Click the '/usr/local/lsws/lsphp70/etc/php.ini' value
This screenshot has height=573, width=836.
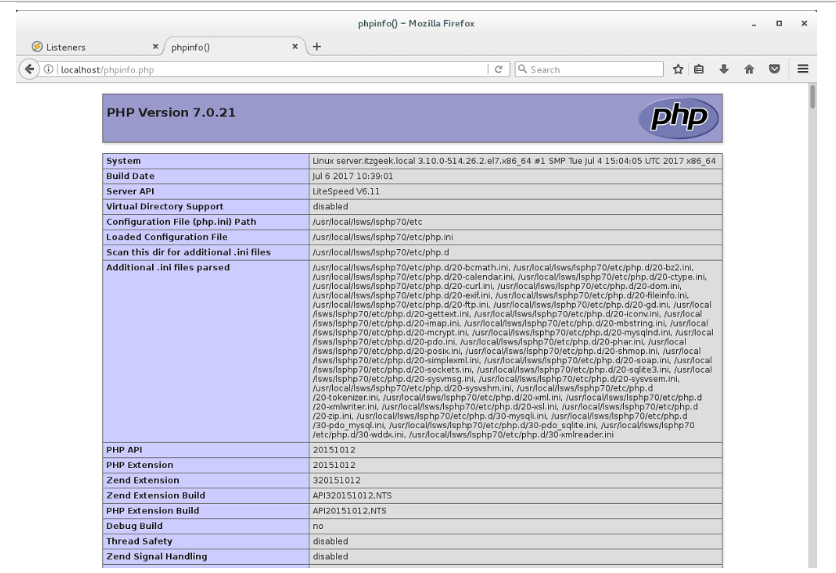coord(383,237)
